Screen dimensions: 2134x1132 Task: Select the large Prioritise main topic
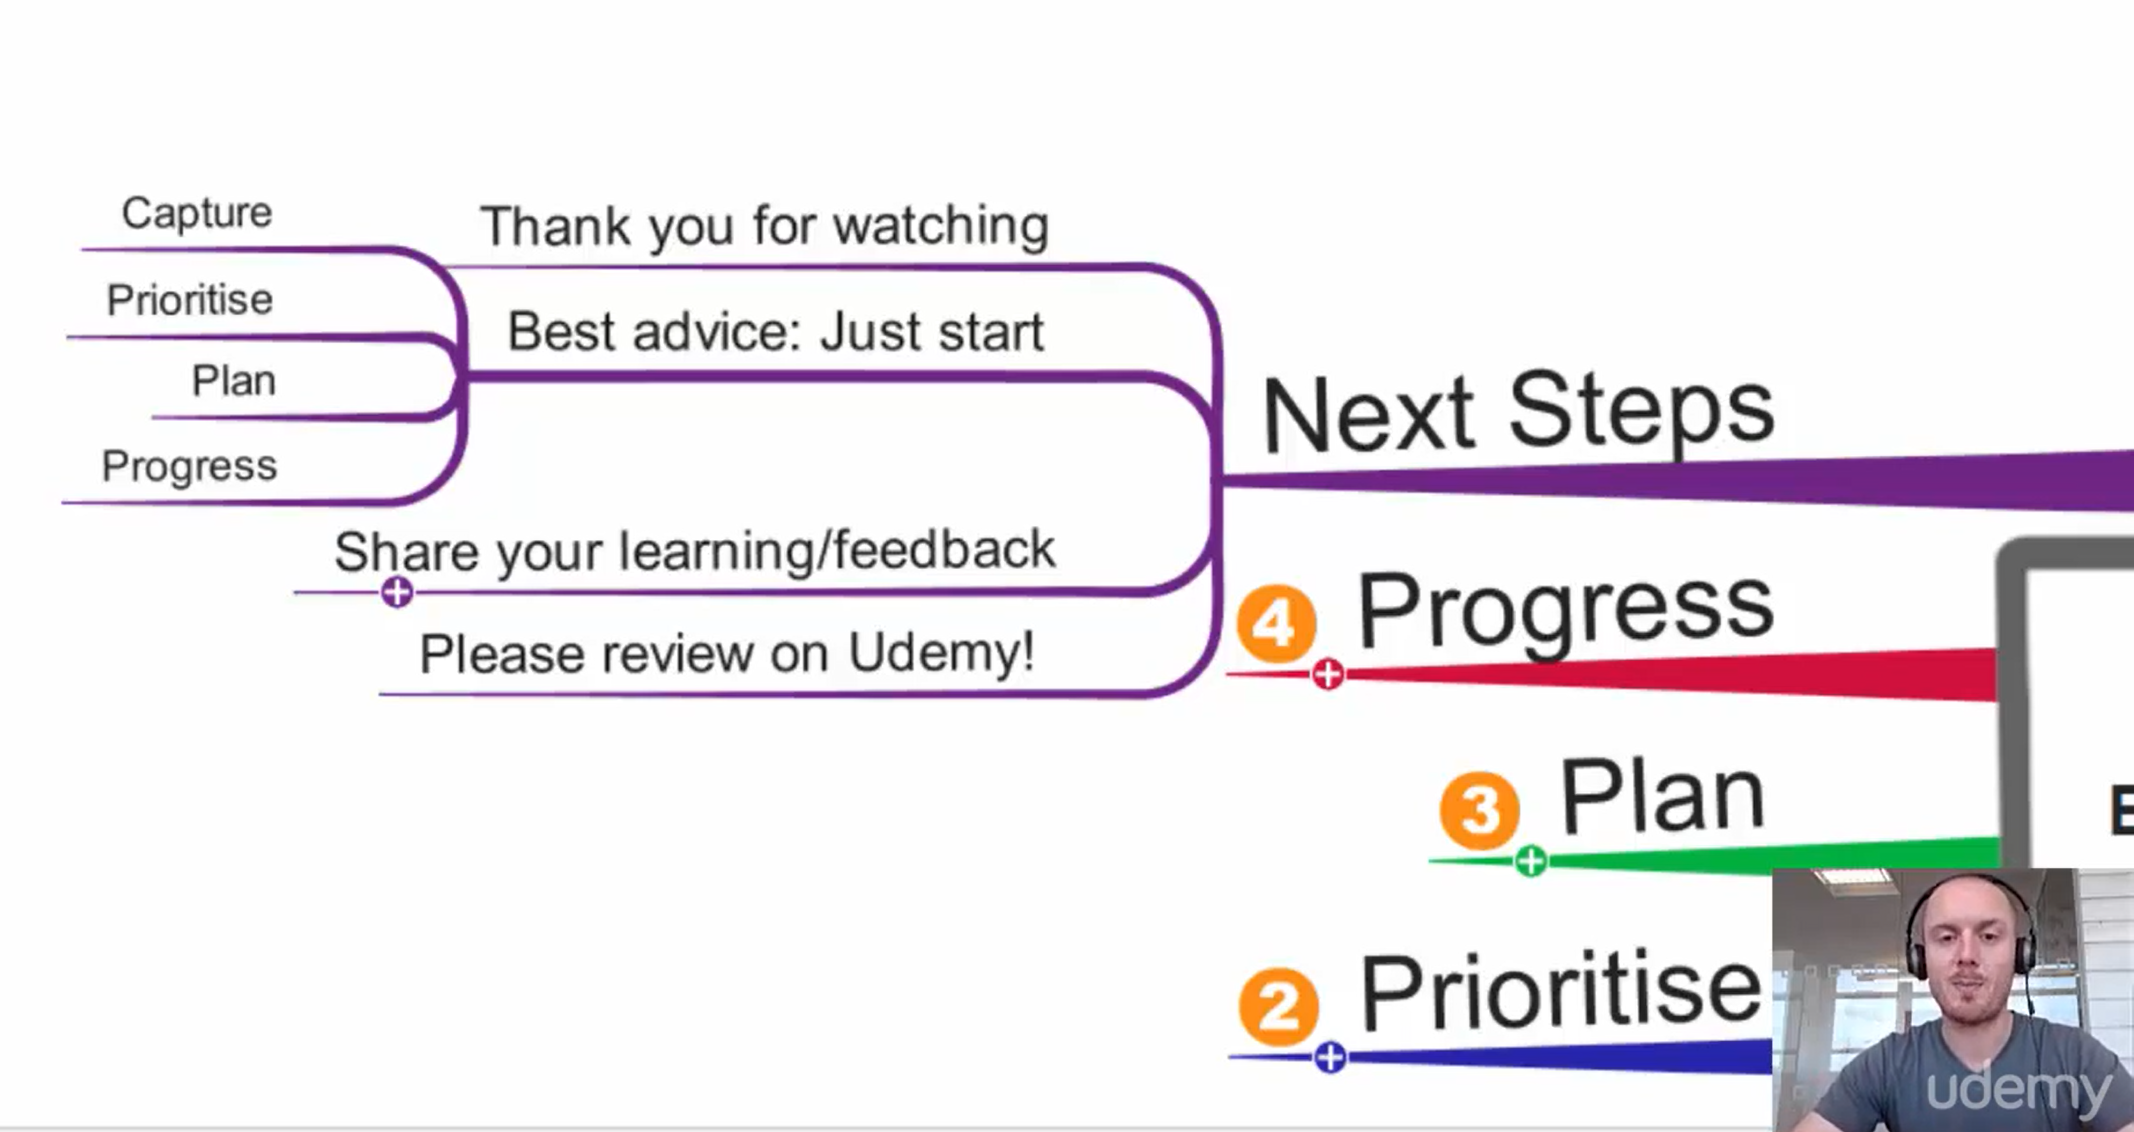point(1561,991)
